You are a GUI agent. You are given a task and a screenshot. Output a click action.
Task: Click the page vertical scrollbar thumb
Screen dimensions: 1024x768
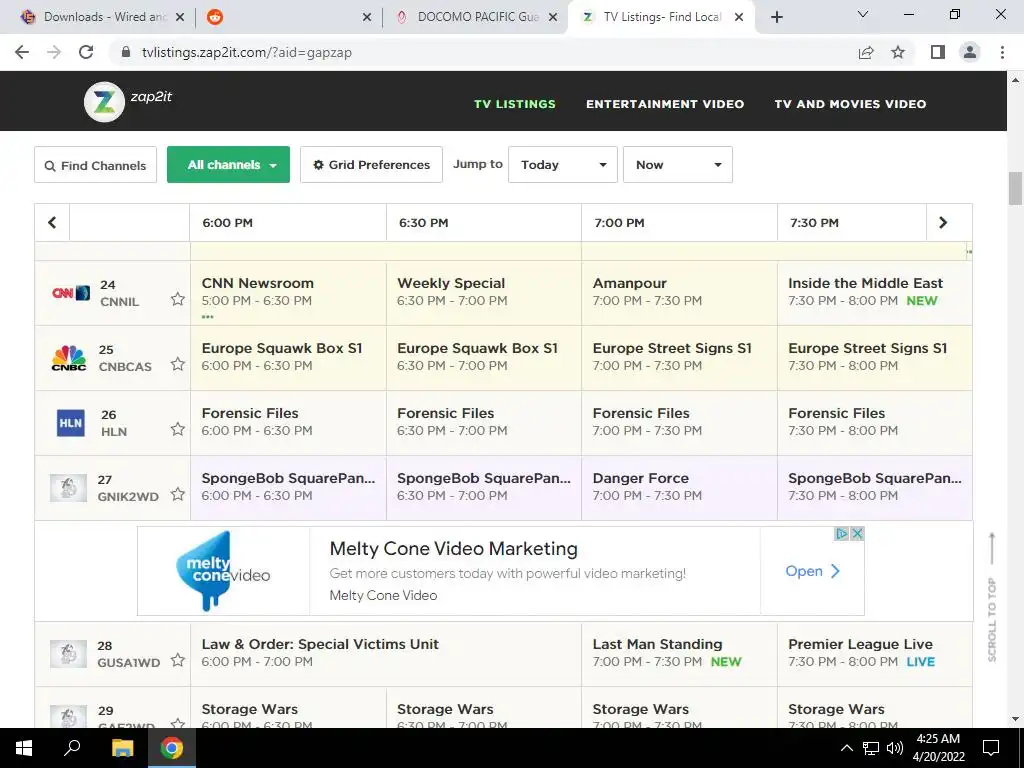tap(1015, 189)
